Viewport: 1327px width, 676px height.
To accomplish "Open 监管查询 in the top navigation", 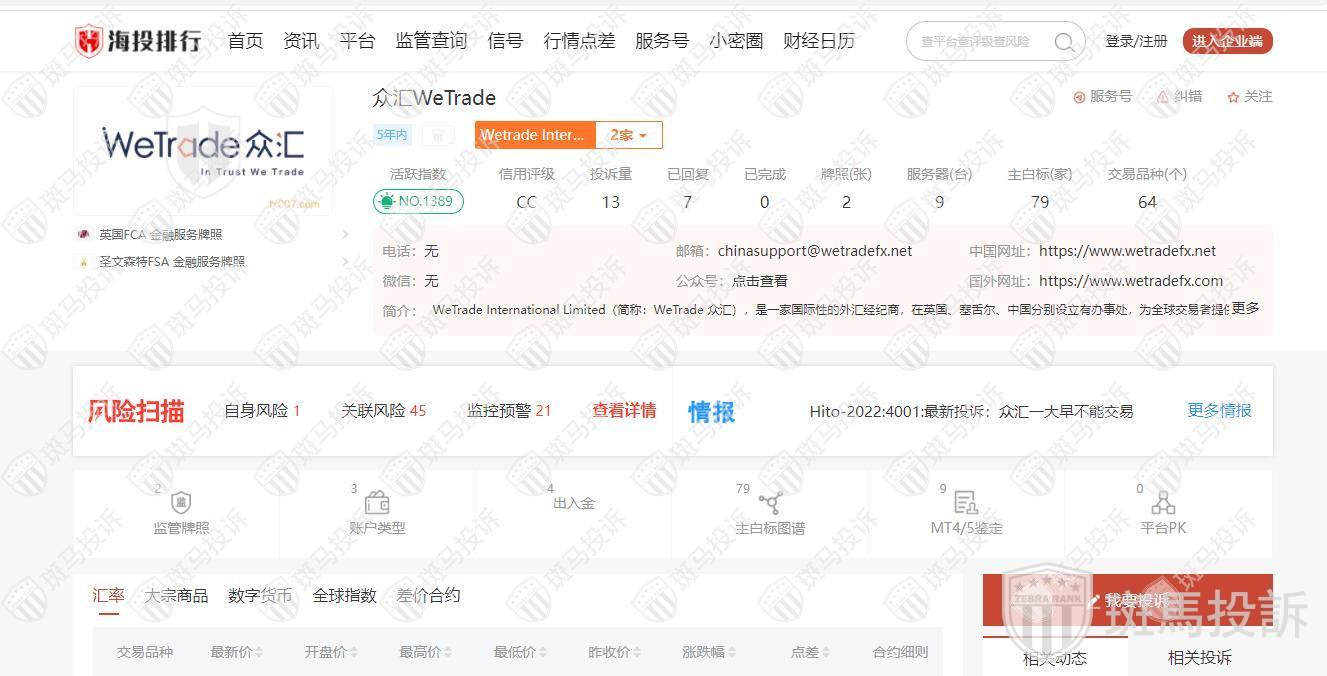I will point(431,41).
